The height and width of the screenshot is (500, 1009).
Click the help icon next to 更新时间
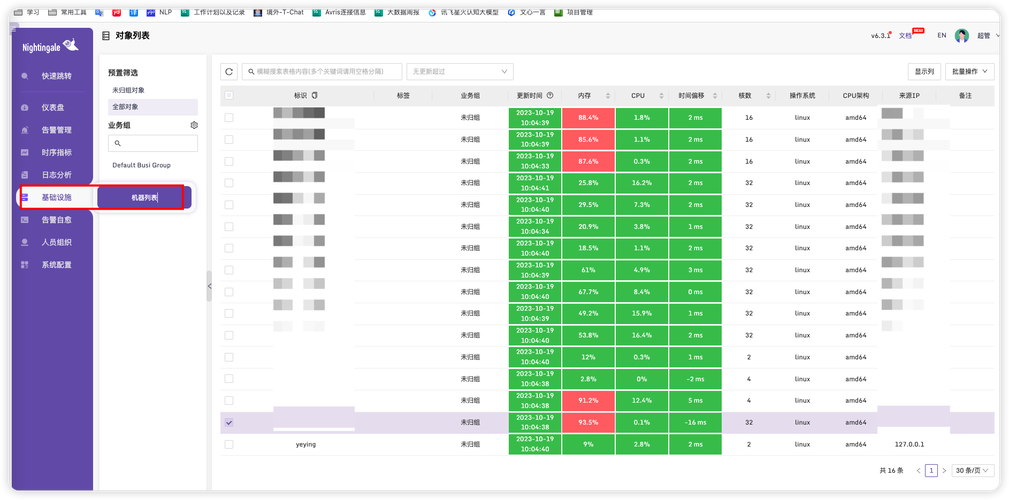[x=550, y=95]
